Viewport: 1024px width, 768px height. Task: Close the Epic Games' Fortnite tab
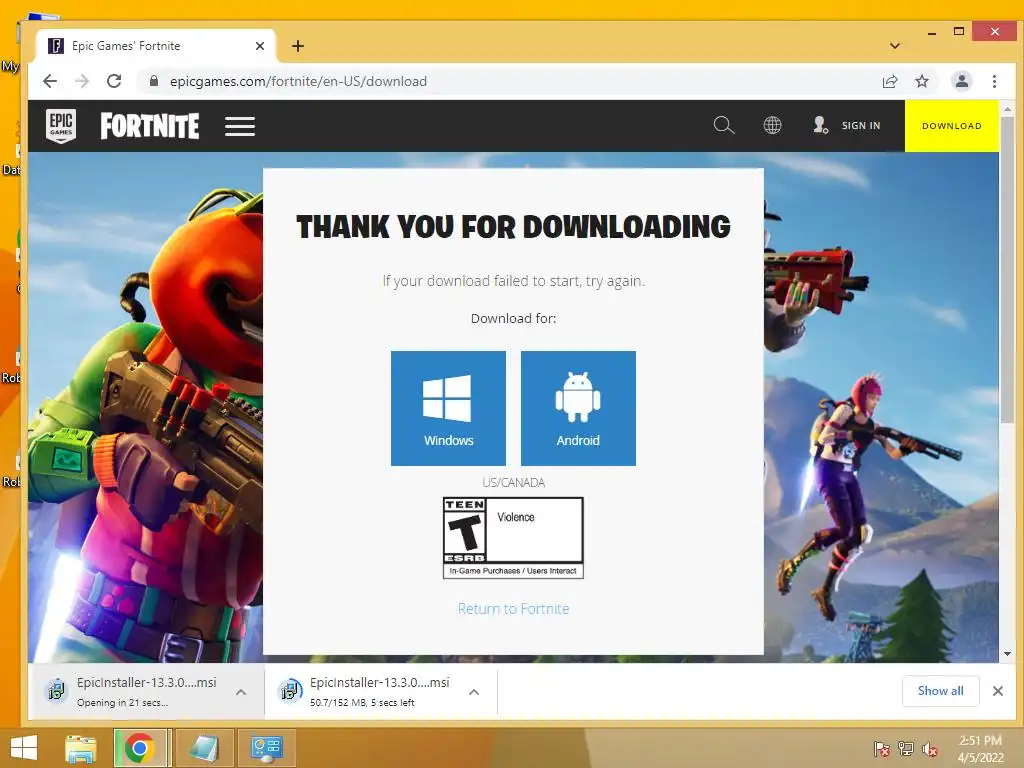click(260, 46)
